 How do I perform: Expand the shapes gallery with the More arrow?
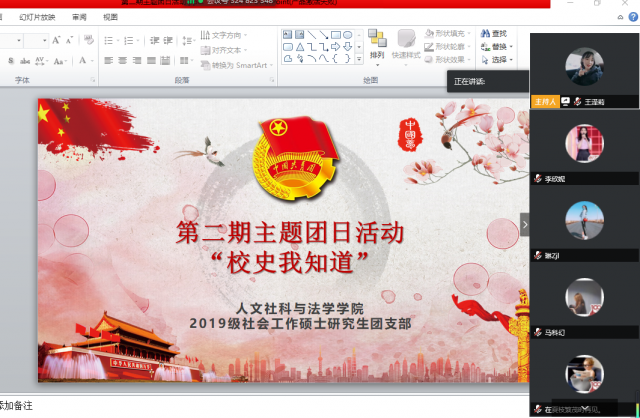point(359,59)
